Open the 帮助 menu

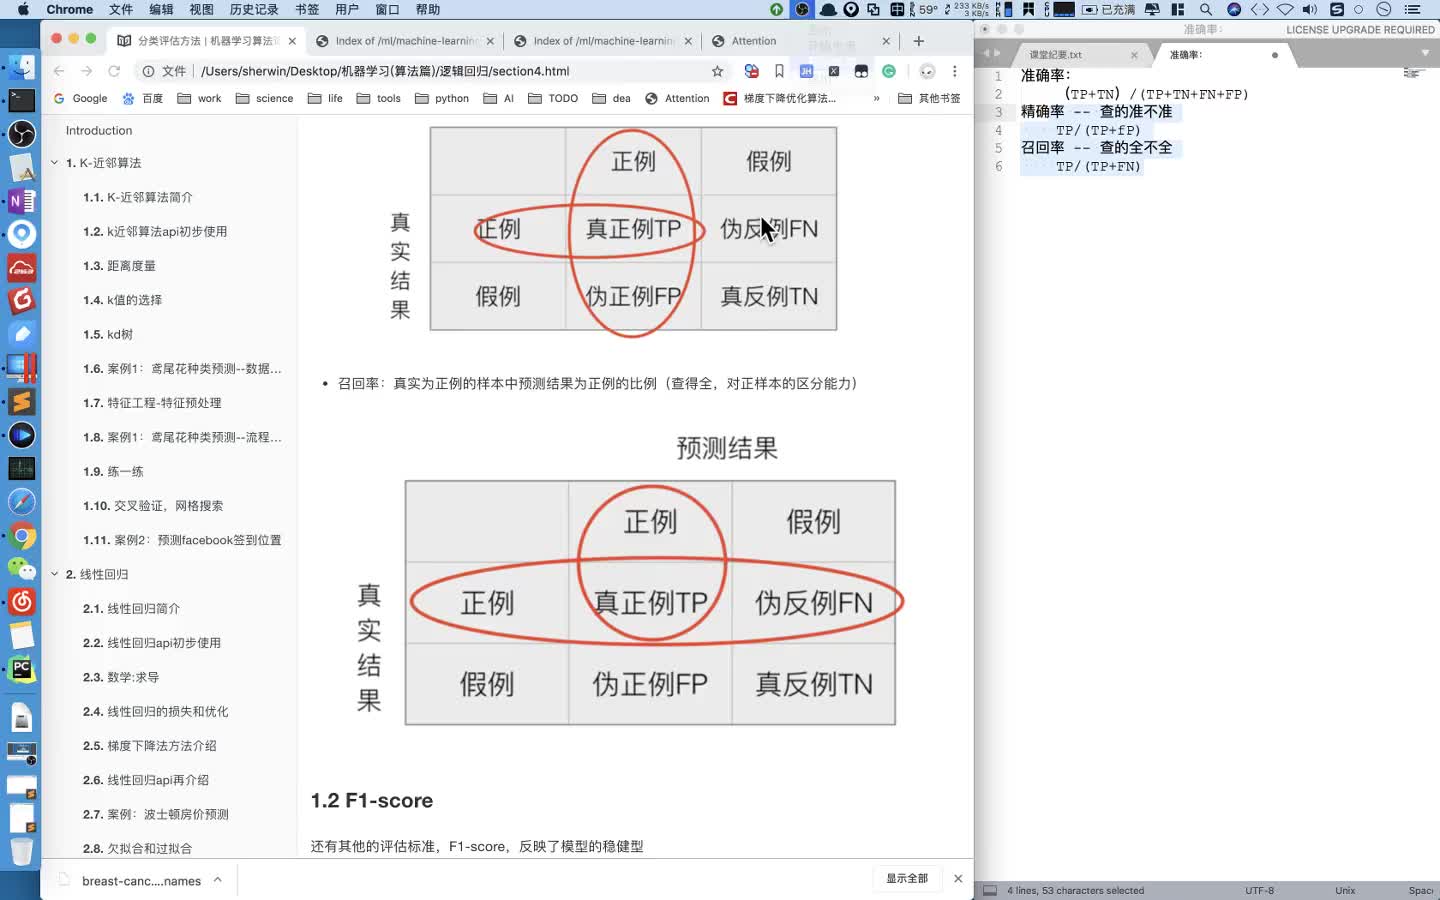[x=428, y=9]
